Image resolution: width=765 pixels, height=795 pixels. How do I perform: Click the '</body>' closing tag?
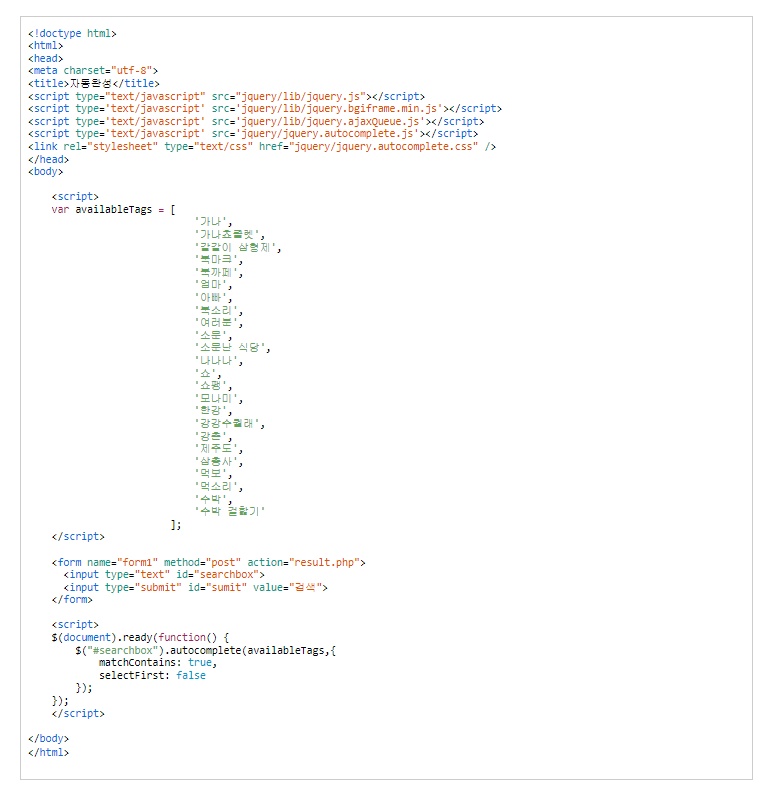pyautogui.click(x=48, y=739)
